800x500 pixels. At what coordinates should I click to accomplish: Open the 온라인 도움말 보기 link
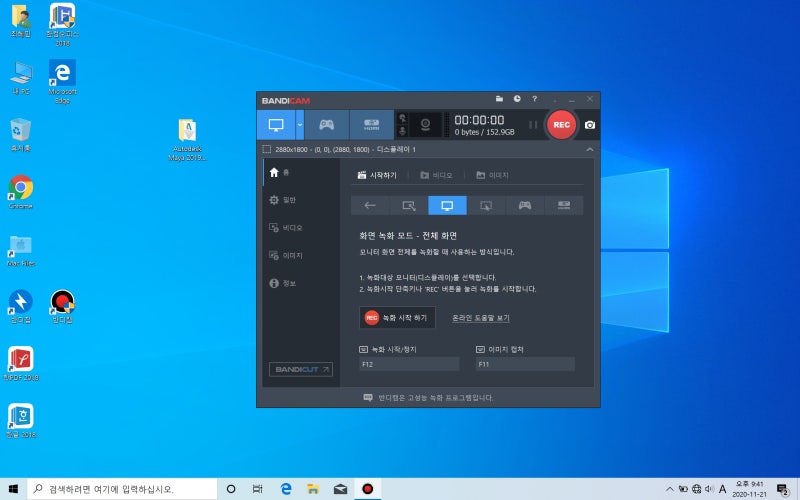click(x=481, y=318)
